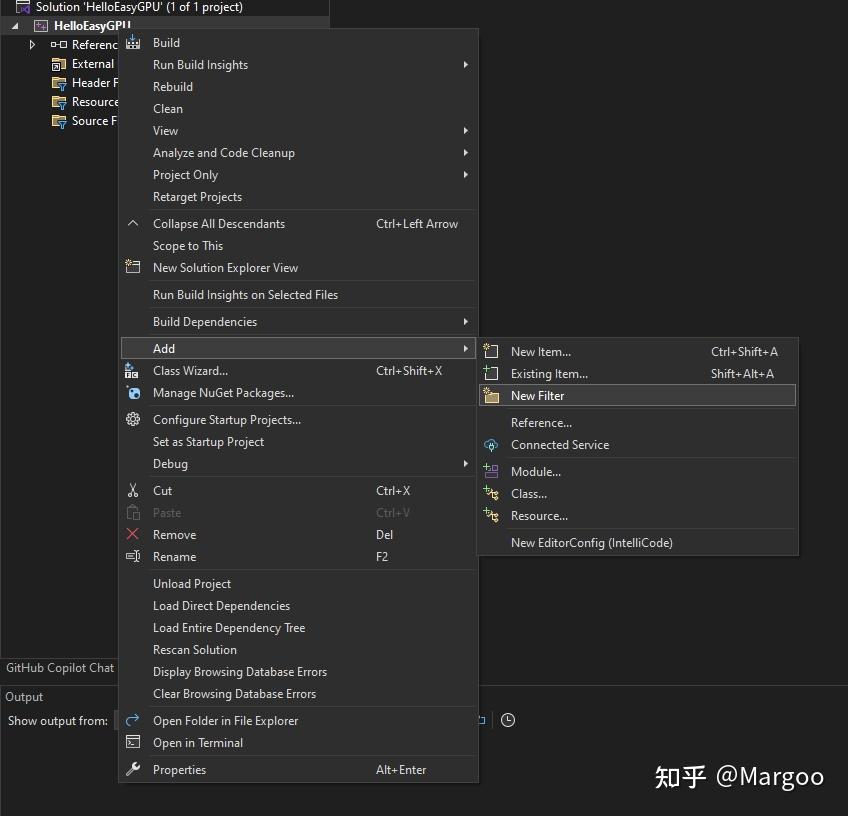Choose Clear Browsing Database Errors
848x816 pixels.
pyautogui.click(x=298, y=694)
